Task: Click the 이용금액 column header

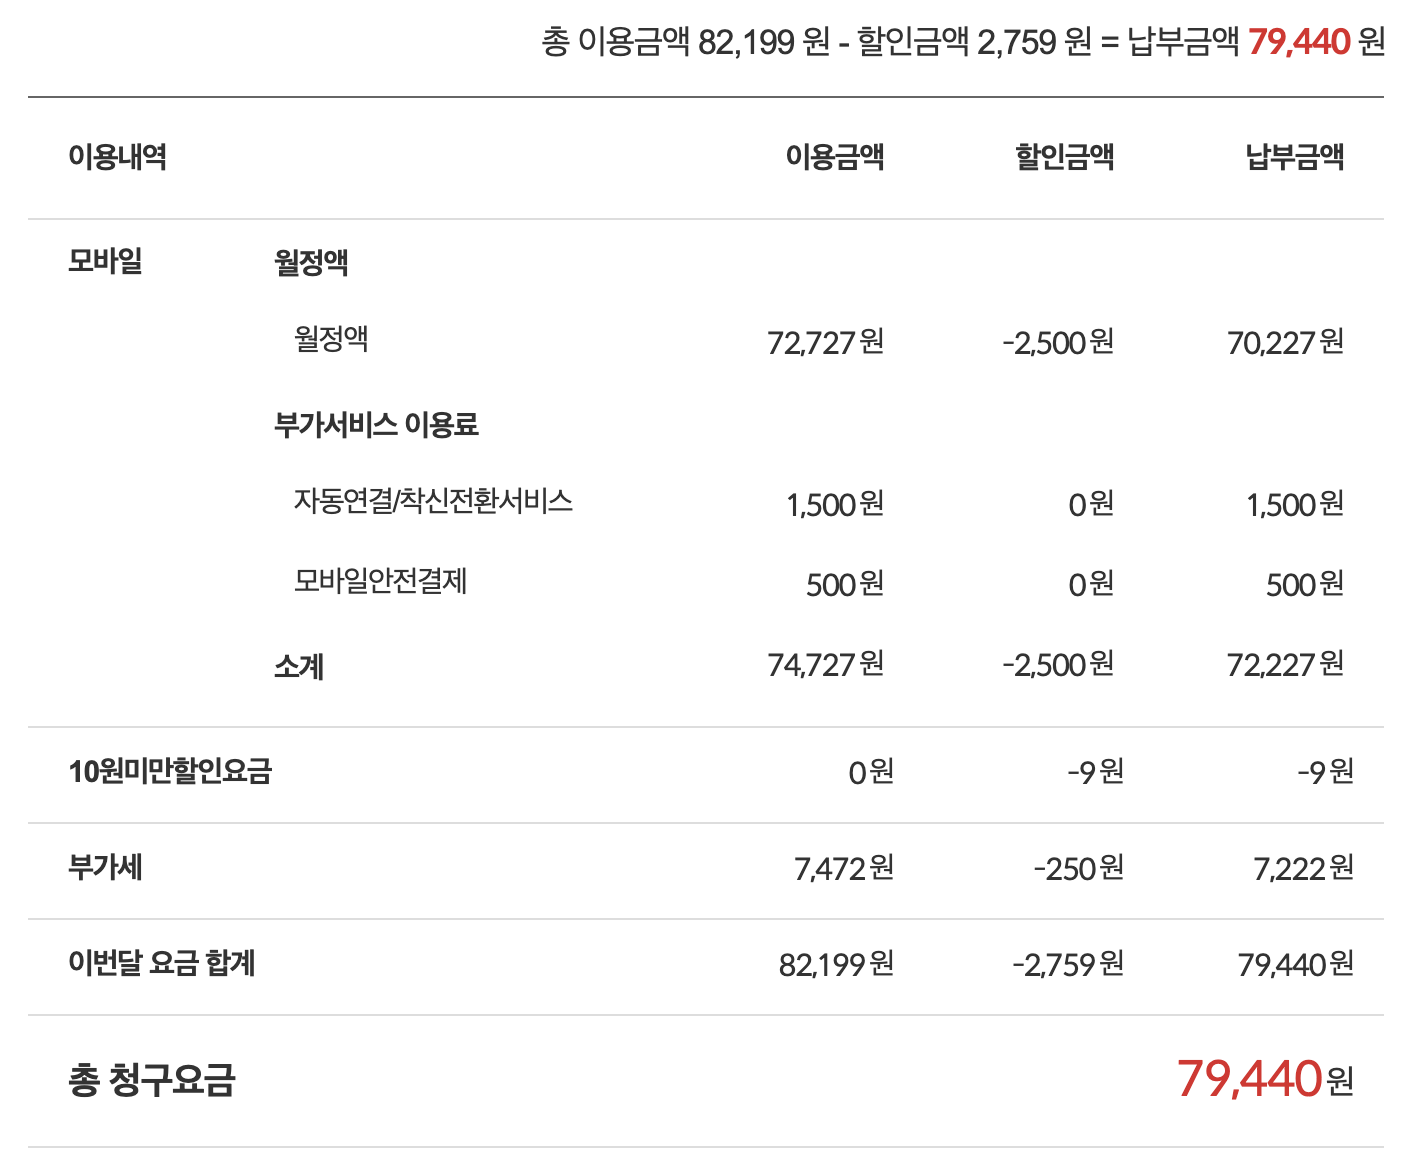Action: point(834,157)
